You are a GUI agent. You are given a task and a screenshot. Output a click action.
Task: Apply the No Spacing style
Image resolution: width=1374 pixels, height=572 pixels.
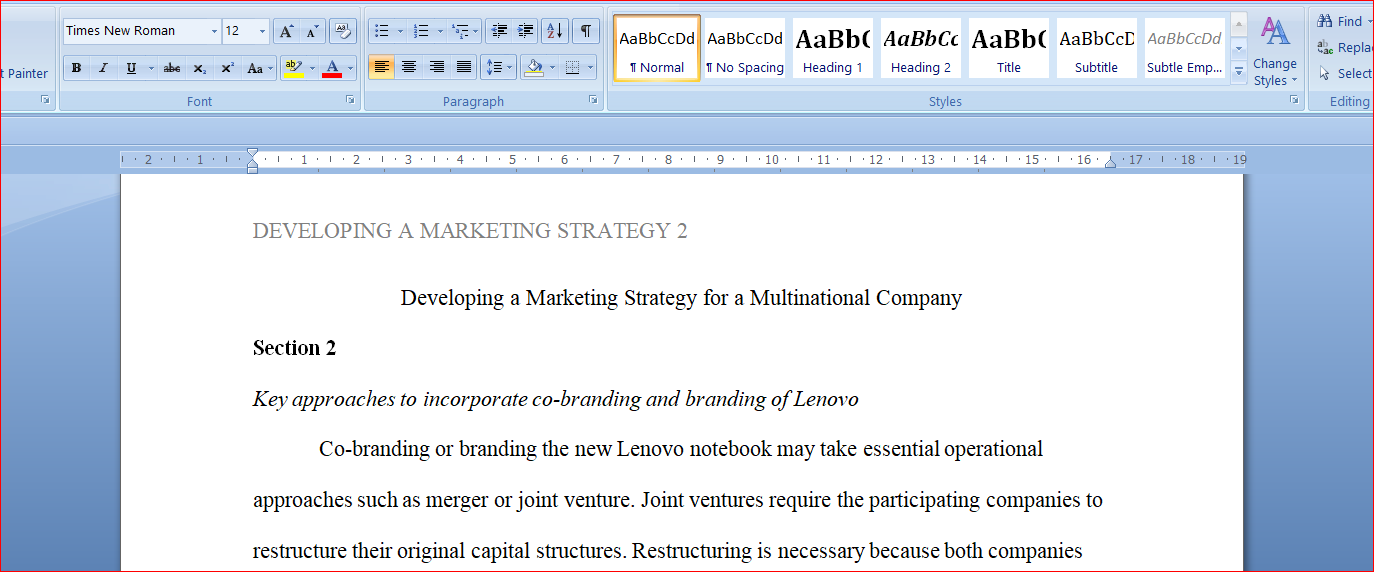pos(745,47)
